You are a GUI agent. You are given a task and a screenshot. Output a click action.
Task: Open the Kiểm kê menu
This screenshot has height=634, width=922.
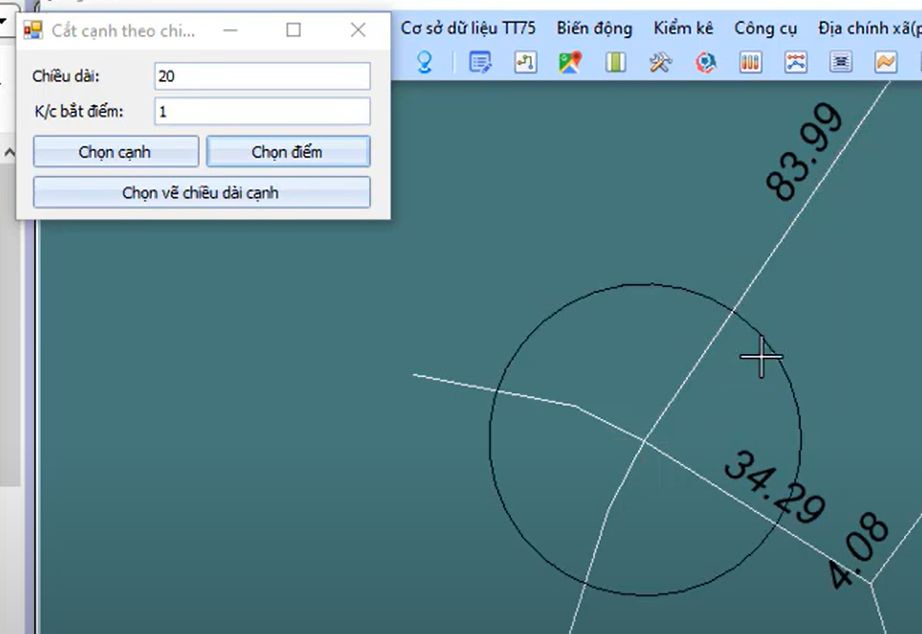tap(683, 28)
